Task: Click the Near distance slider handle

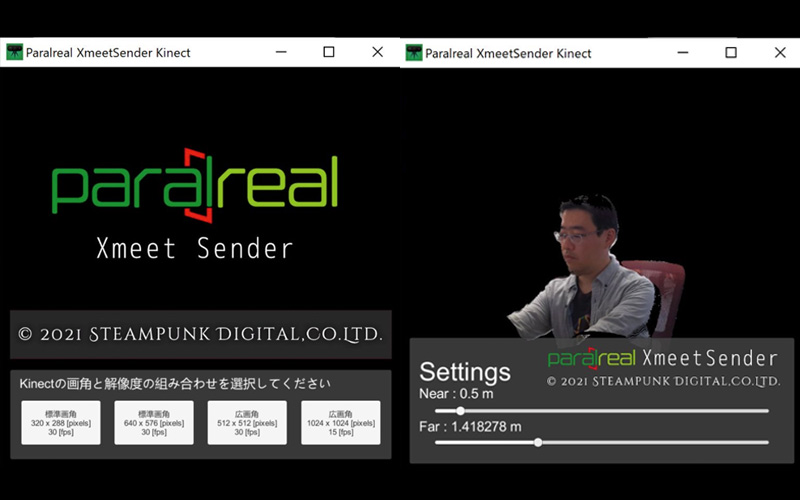Action: (460, 411)
